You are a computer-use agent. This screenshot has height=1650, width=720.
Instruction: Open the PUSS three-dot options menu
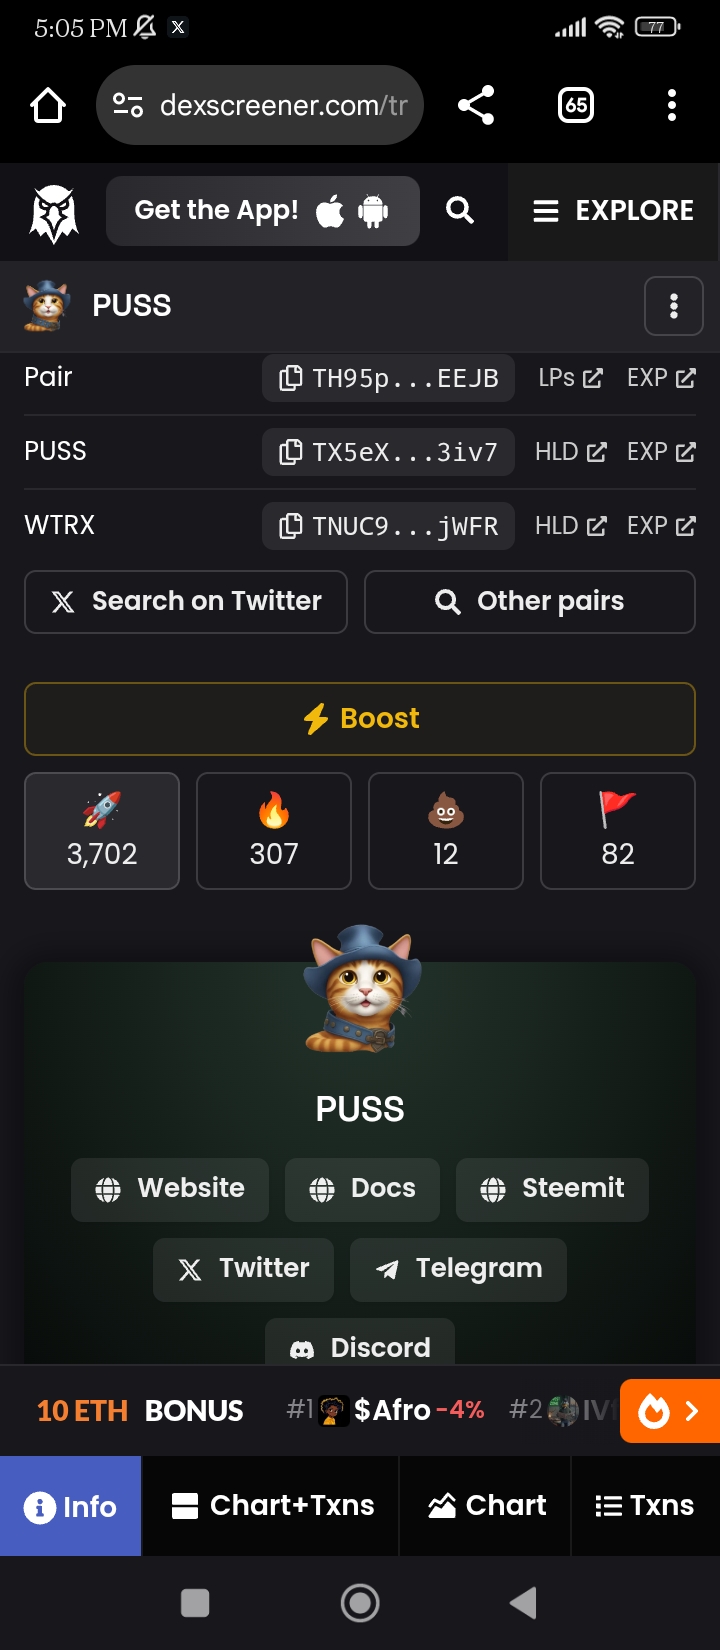coord(674,306)
